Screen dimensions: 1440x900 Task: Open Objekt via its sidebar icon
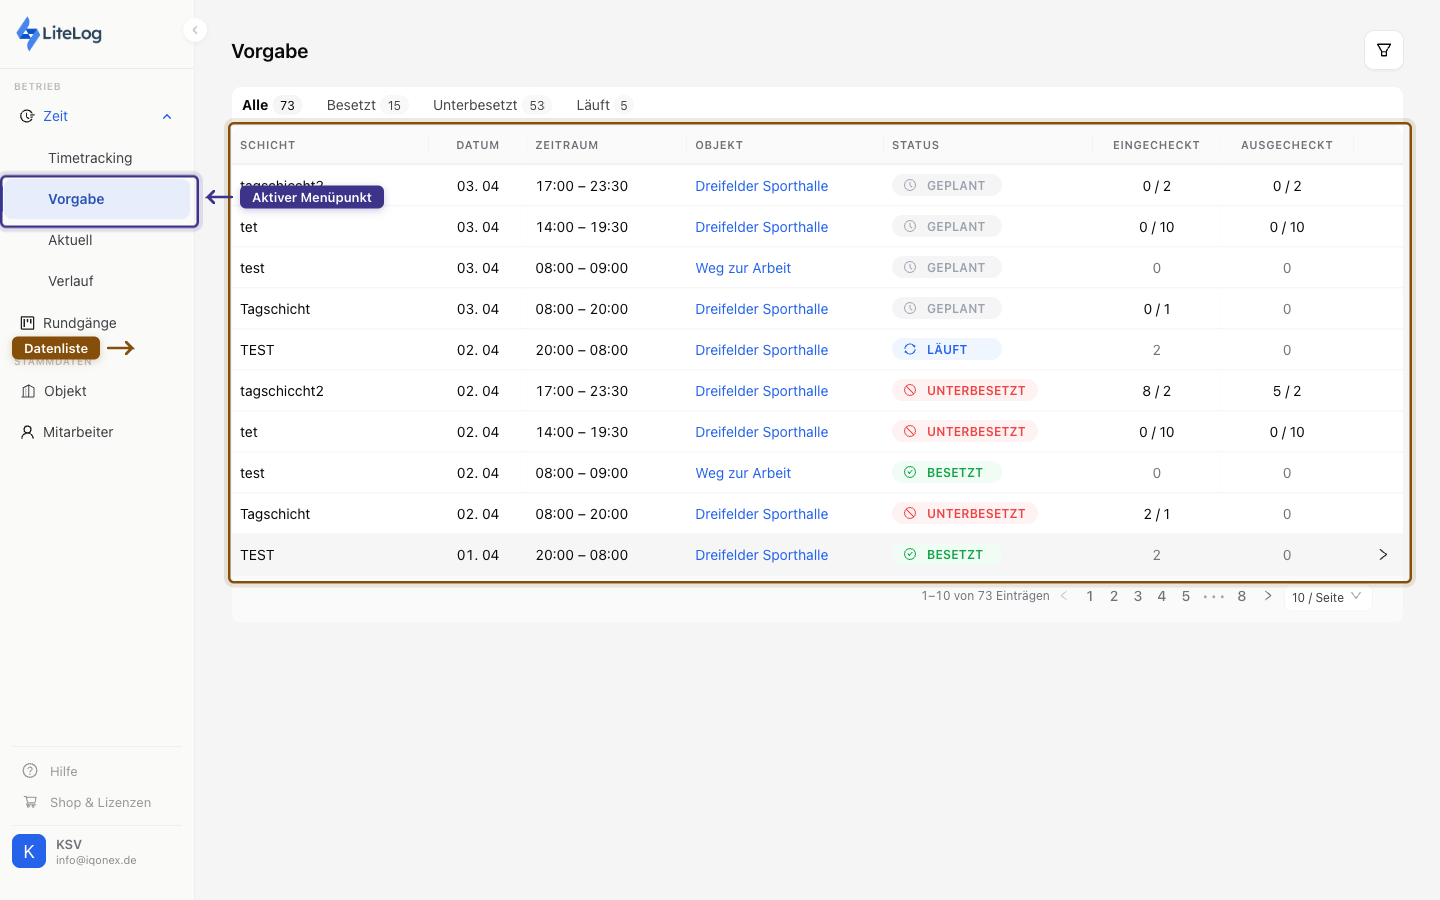click(x=28, y=391)
